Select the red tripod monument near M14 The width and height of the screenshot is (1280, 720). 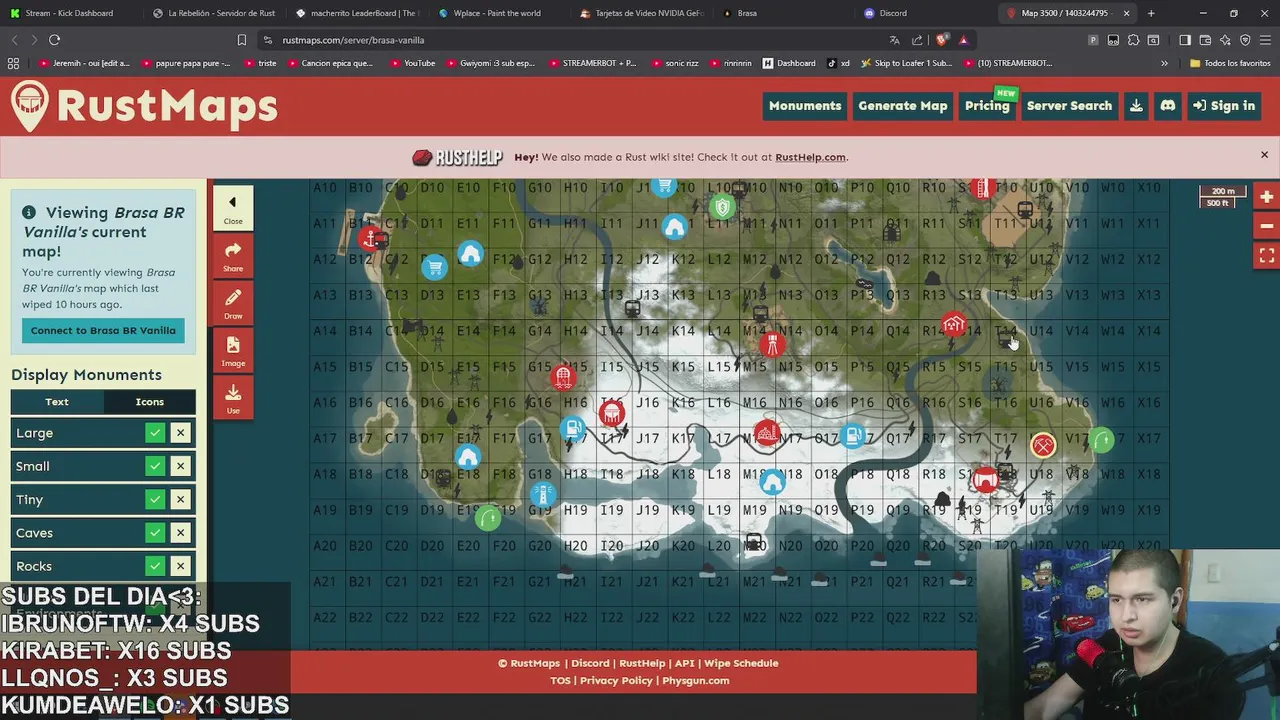tap(771, 345)
